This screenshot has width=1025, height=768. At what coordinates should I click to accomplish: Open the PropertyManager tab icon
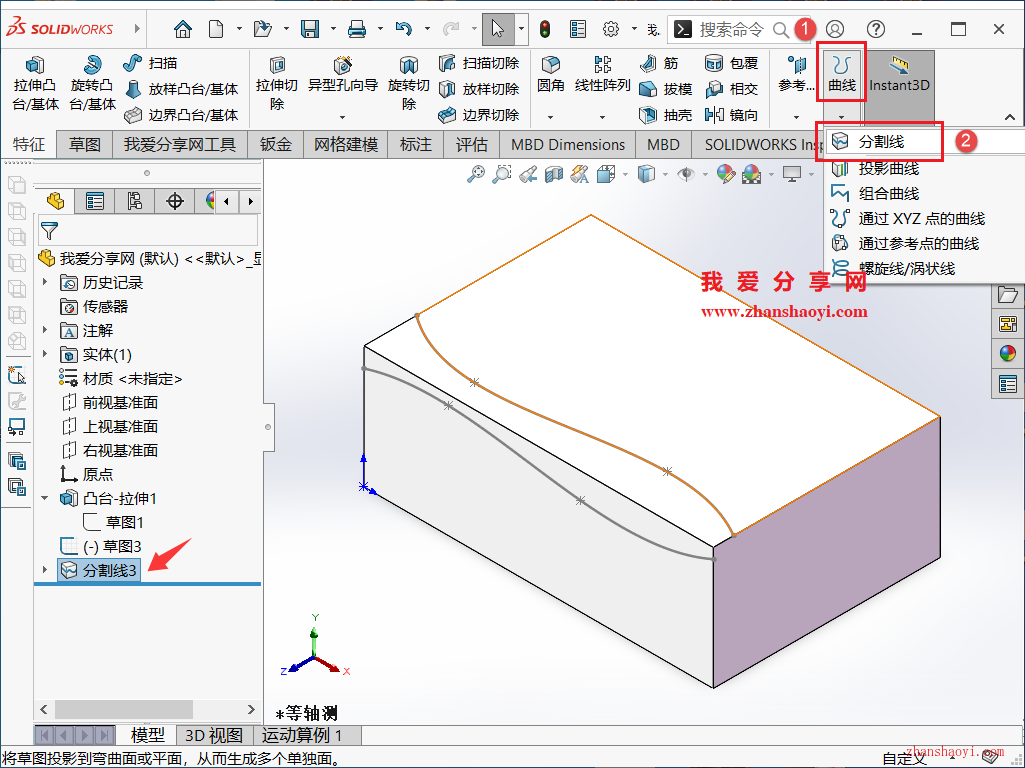click(x=95, y=201)
